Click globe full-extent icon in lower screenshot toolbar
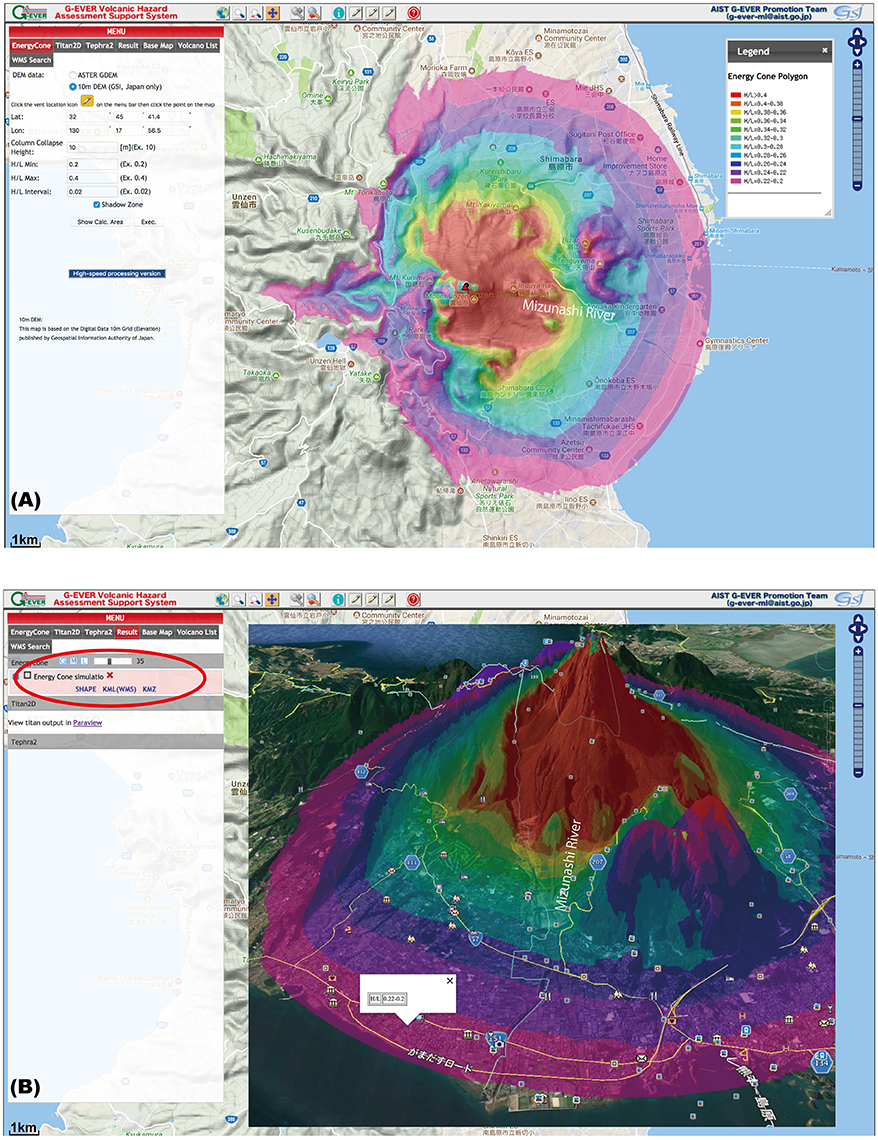878x1140 pixels. (222, 599)
